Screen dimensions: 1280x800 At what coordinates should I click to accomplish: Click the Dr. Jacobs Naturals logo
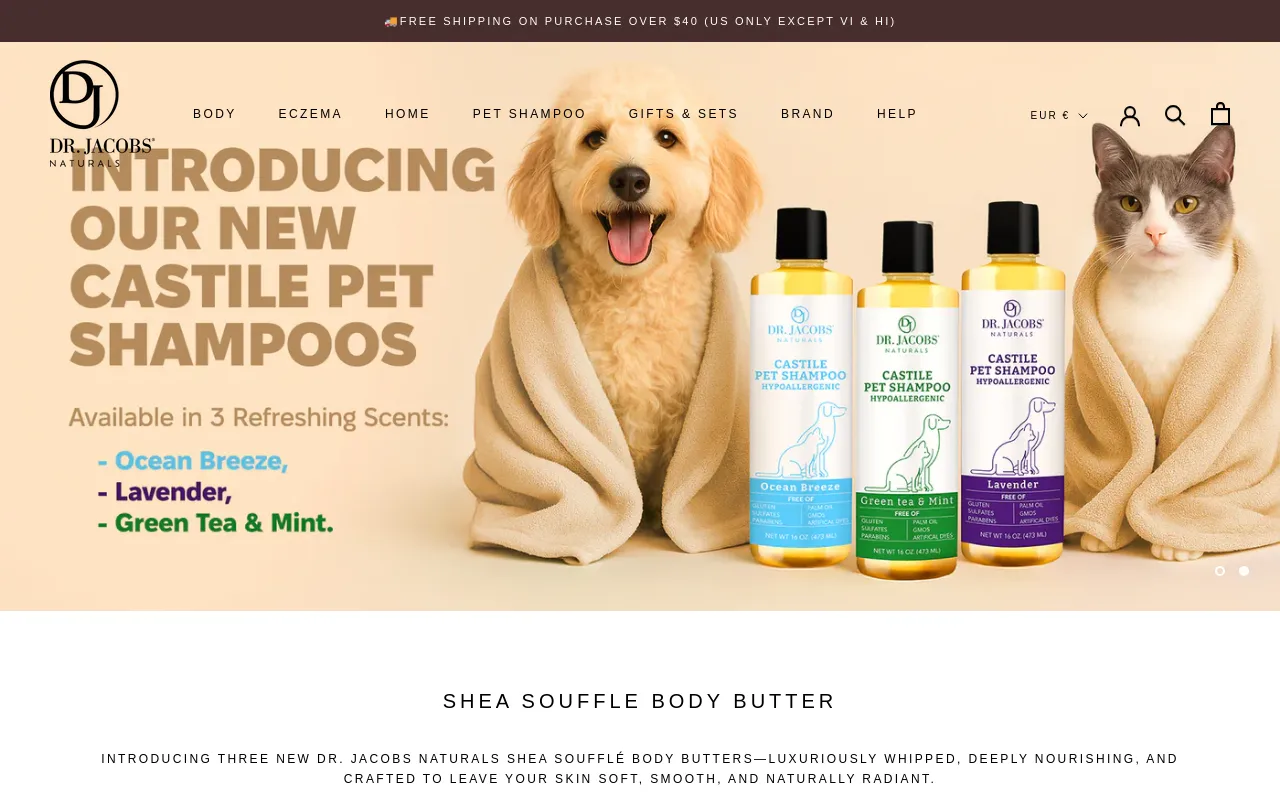[x=102, y=113]
